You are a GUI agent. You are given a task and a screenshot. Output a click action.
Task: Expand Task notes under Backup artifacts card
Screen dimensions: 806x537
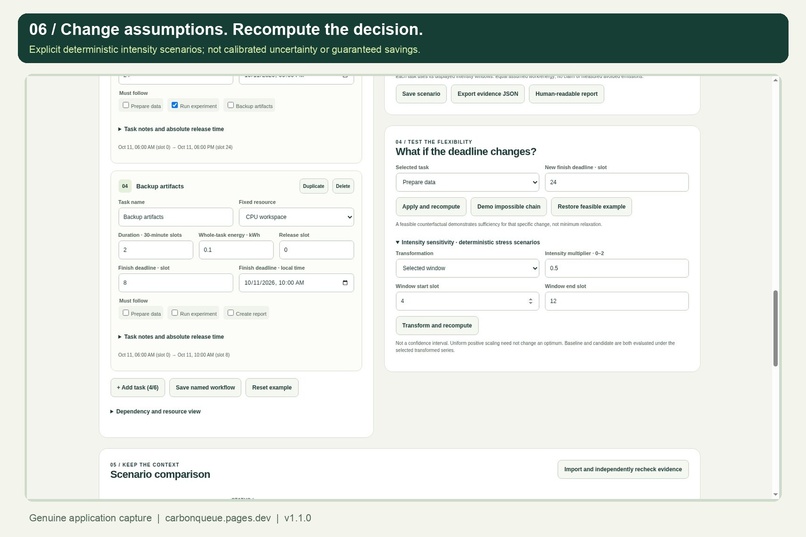point(171,337)
